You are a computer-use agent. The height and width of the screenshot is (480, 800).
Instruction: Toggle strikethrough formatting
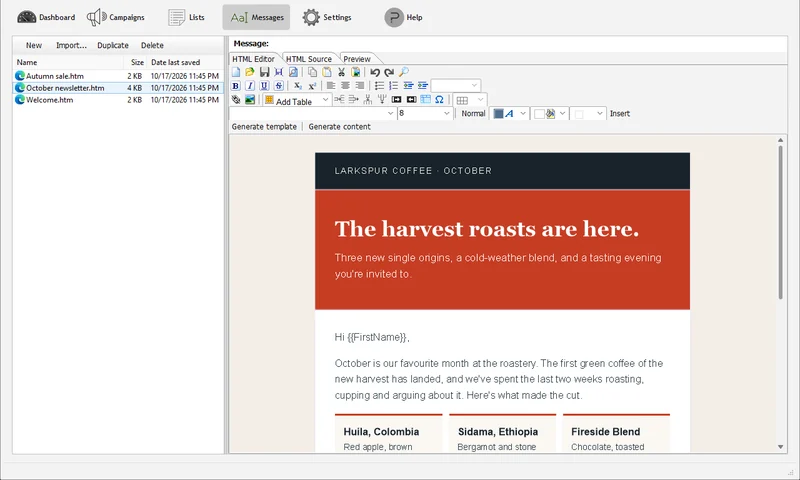pyautogui.click(x=279, y=86)
